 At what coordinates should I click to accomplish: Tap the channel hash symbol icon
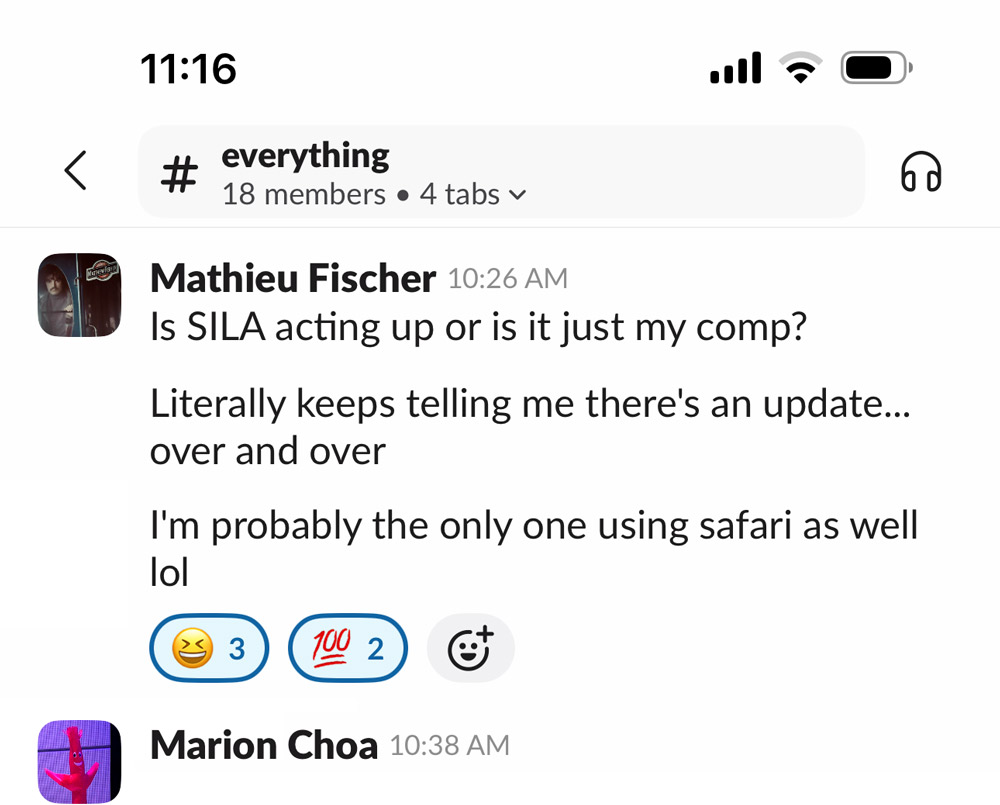(x=179, y=175)
